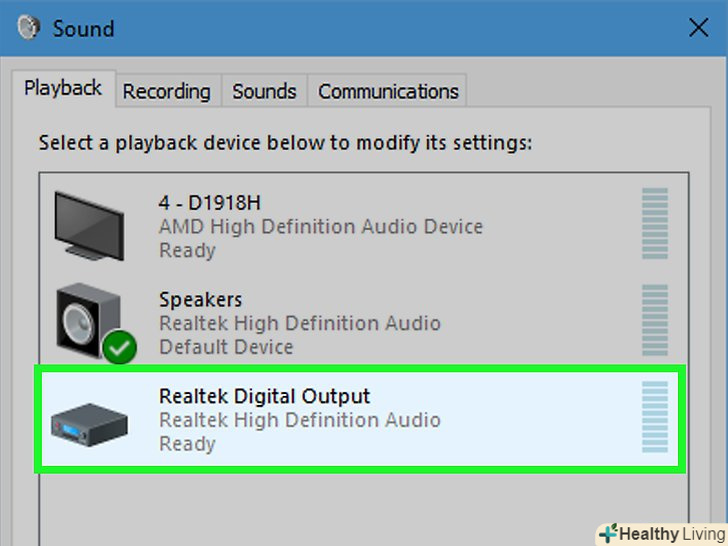Click the green default checkmark badge
The height and width of the screenshot is (546, 728).
pyautogui.click(x=119, y=346)
